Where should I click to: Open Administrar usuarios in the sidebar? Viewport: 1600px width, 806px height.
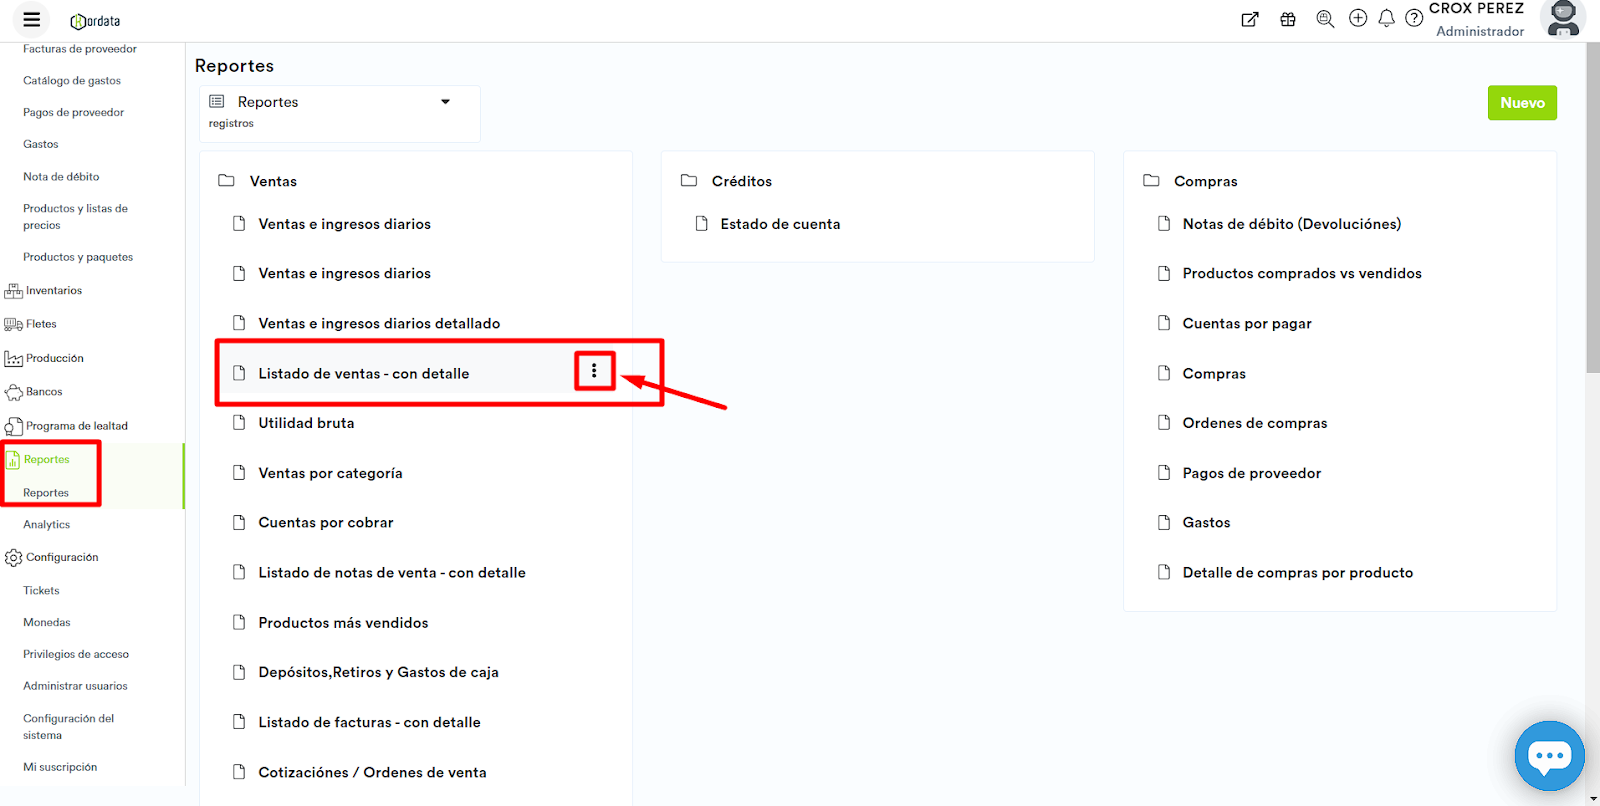75,686
